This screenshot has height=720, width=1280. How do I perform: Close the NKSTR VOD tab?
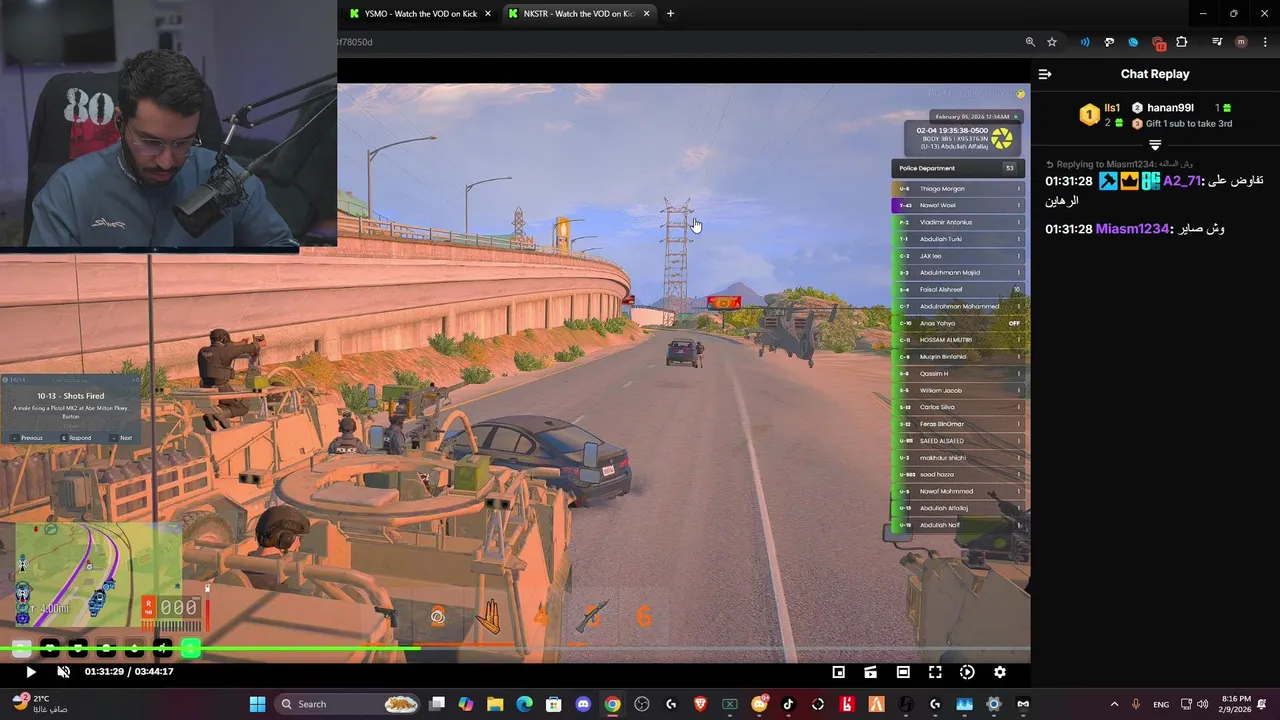click(647, 13)
